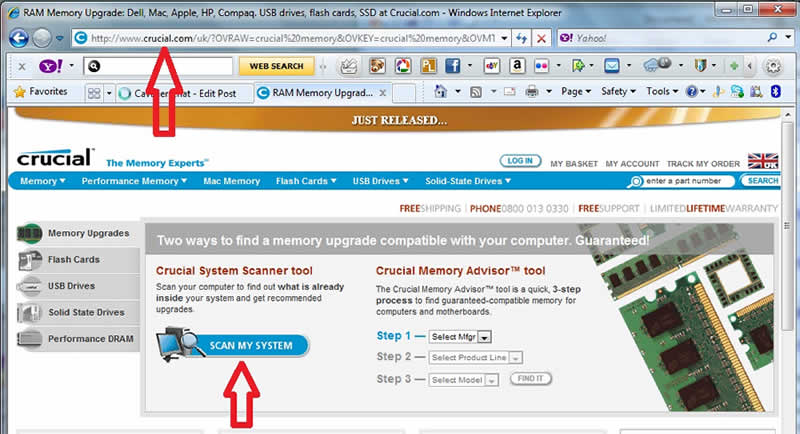Click the Crucial logo
The image size is (800, 434).
pos(56,158)
